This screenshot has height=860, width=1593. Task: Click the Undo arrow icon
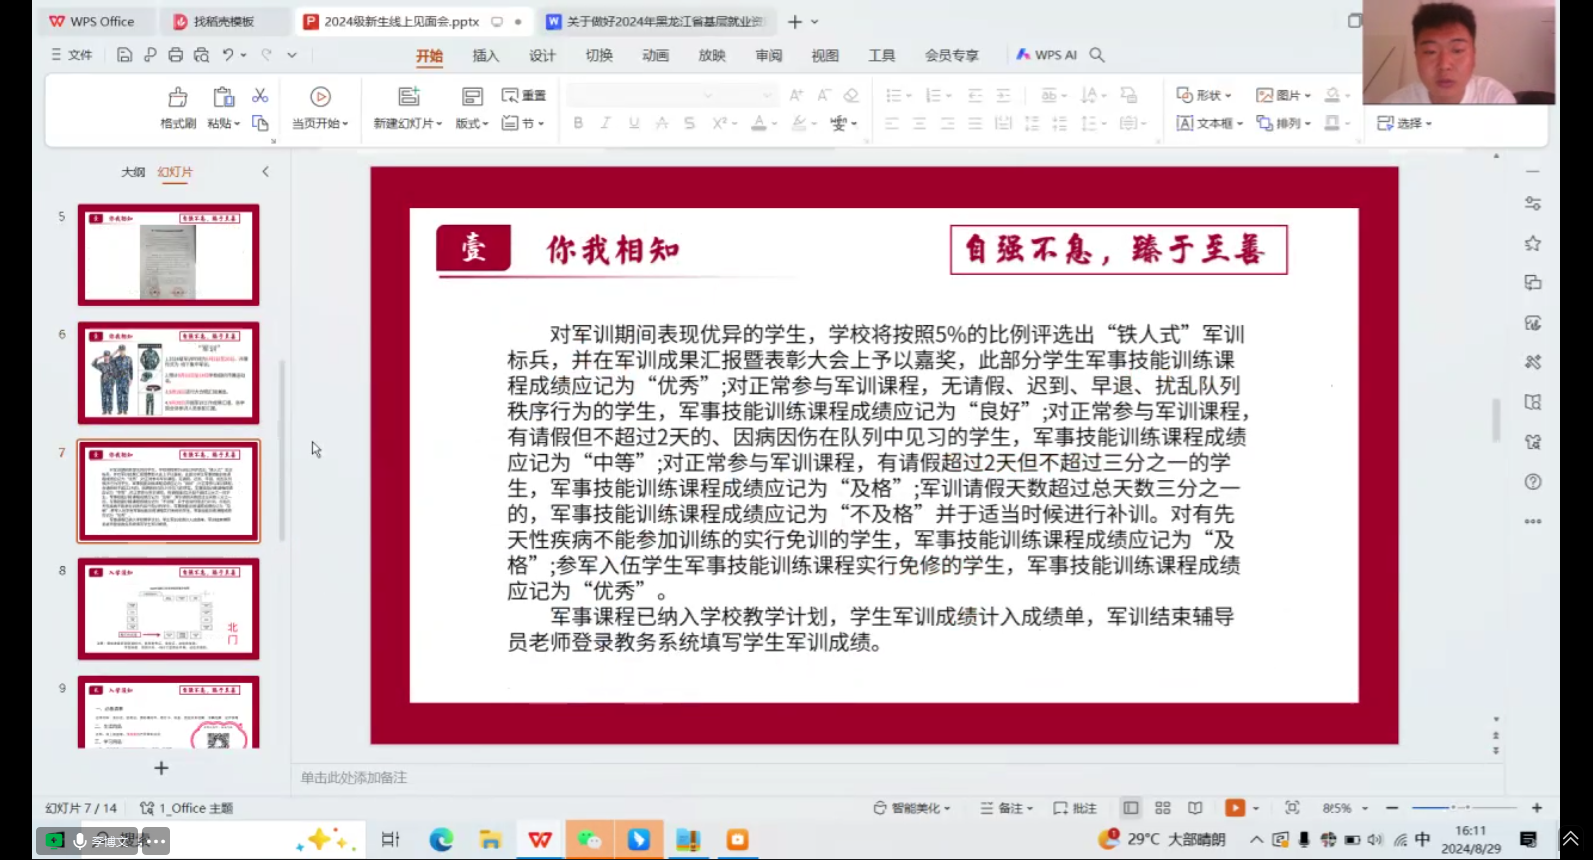tap(228, 55)
